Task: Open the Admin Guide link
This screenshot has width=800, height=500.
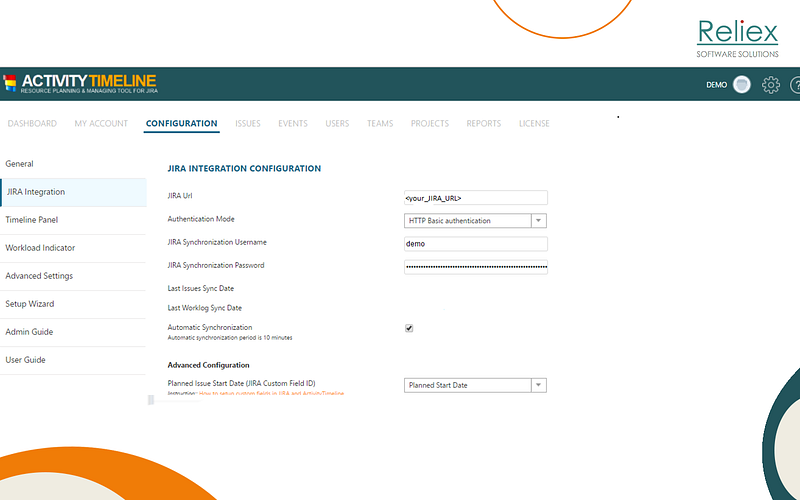Action: tap(73, 332)
